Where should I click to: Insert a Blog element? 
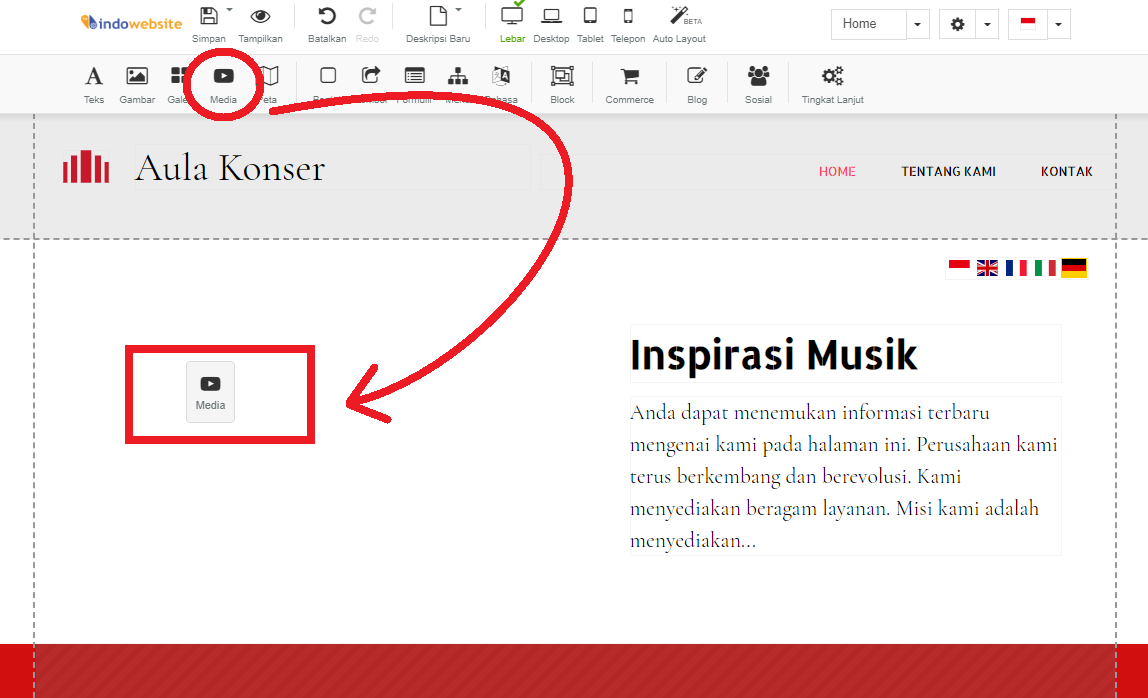point(696,84)
